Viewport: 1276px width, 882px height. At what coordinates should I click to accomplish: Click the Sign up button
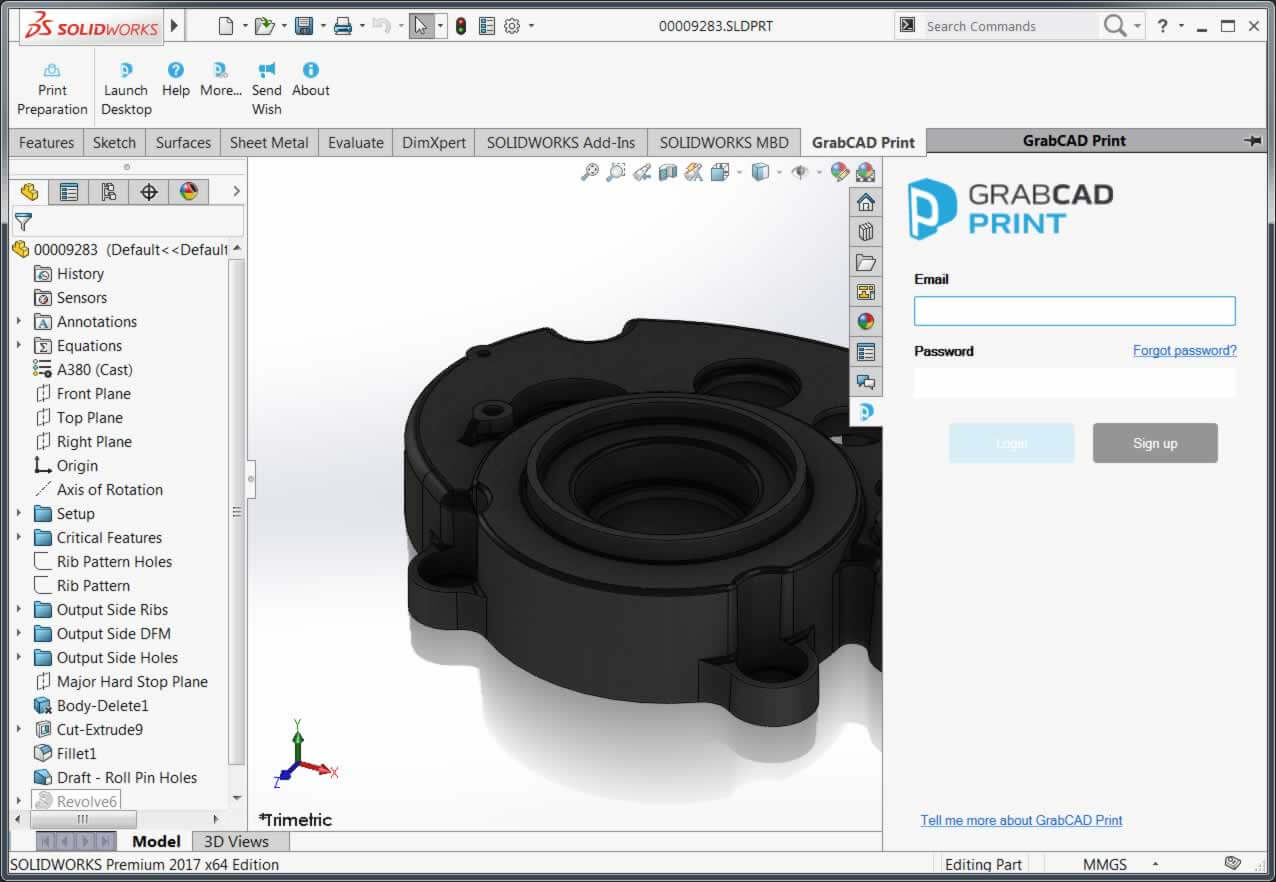click(x=1155, y=443)
